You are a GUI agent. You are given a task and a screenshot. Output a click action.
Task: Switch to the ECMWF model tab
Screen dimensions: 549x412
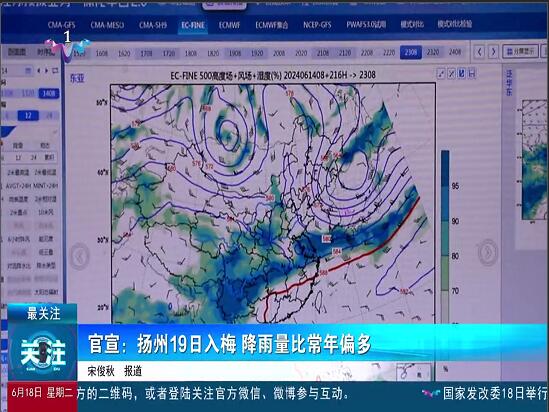click(229, 25)
